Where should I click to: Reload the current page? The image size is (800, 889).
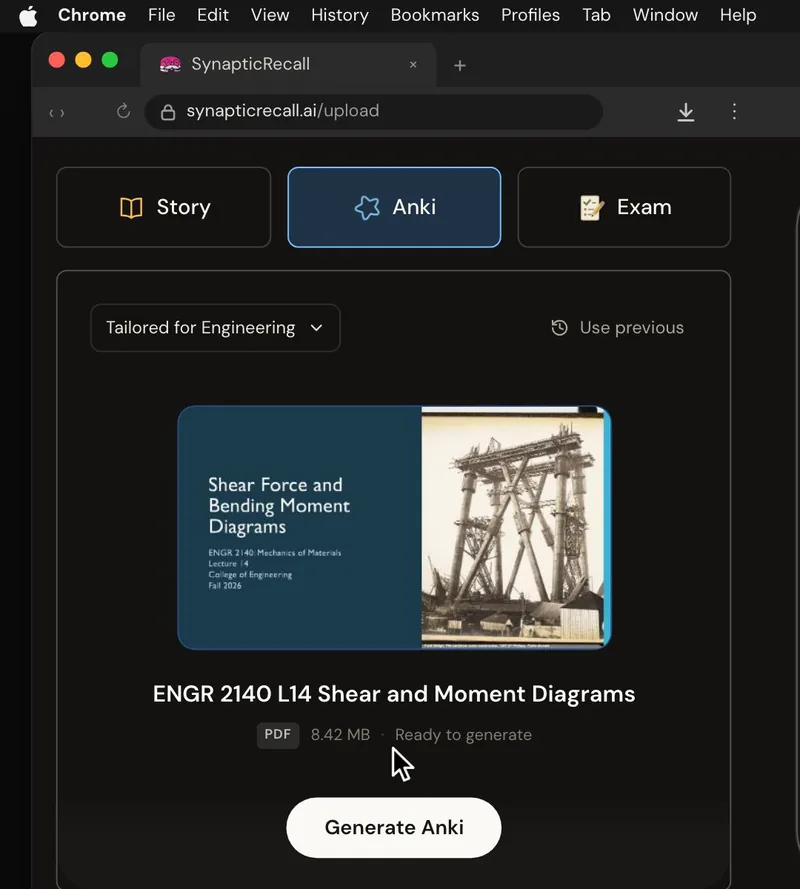point(123,111)
